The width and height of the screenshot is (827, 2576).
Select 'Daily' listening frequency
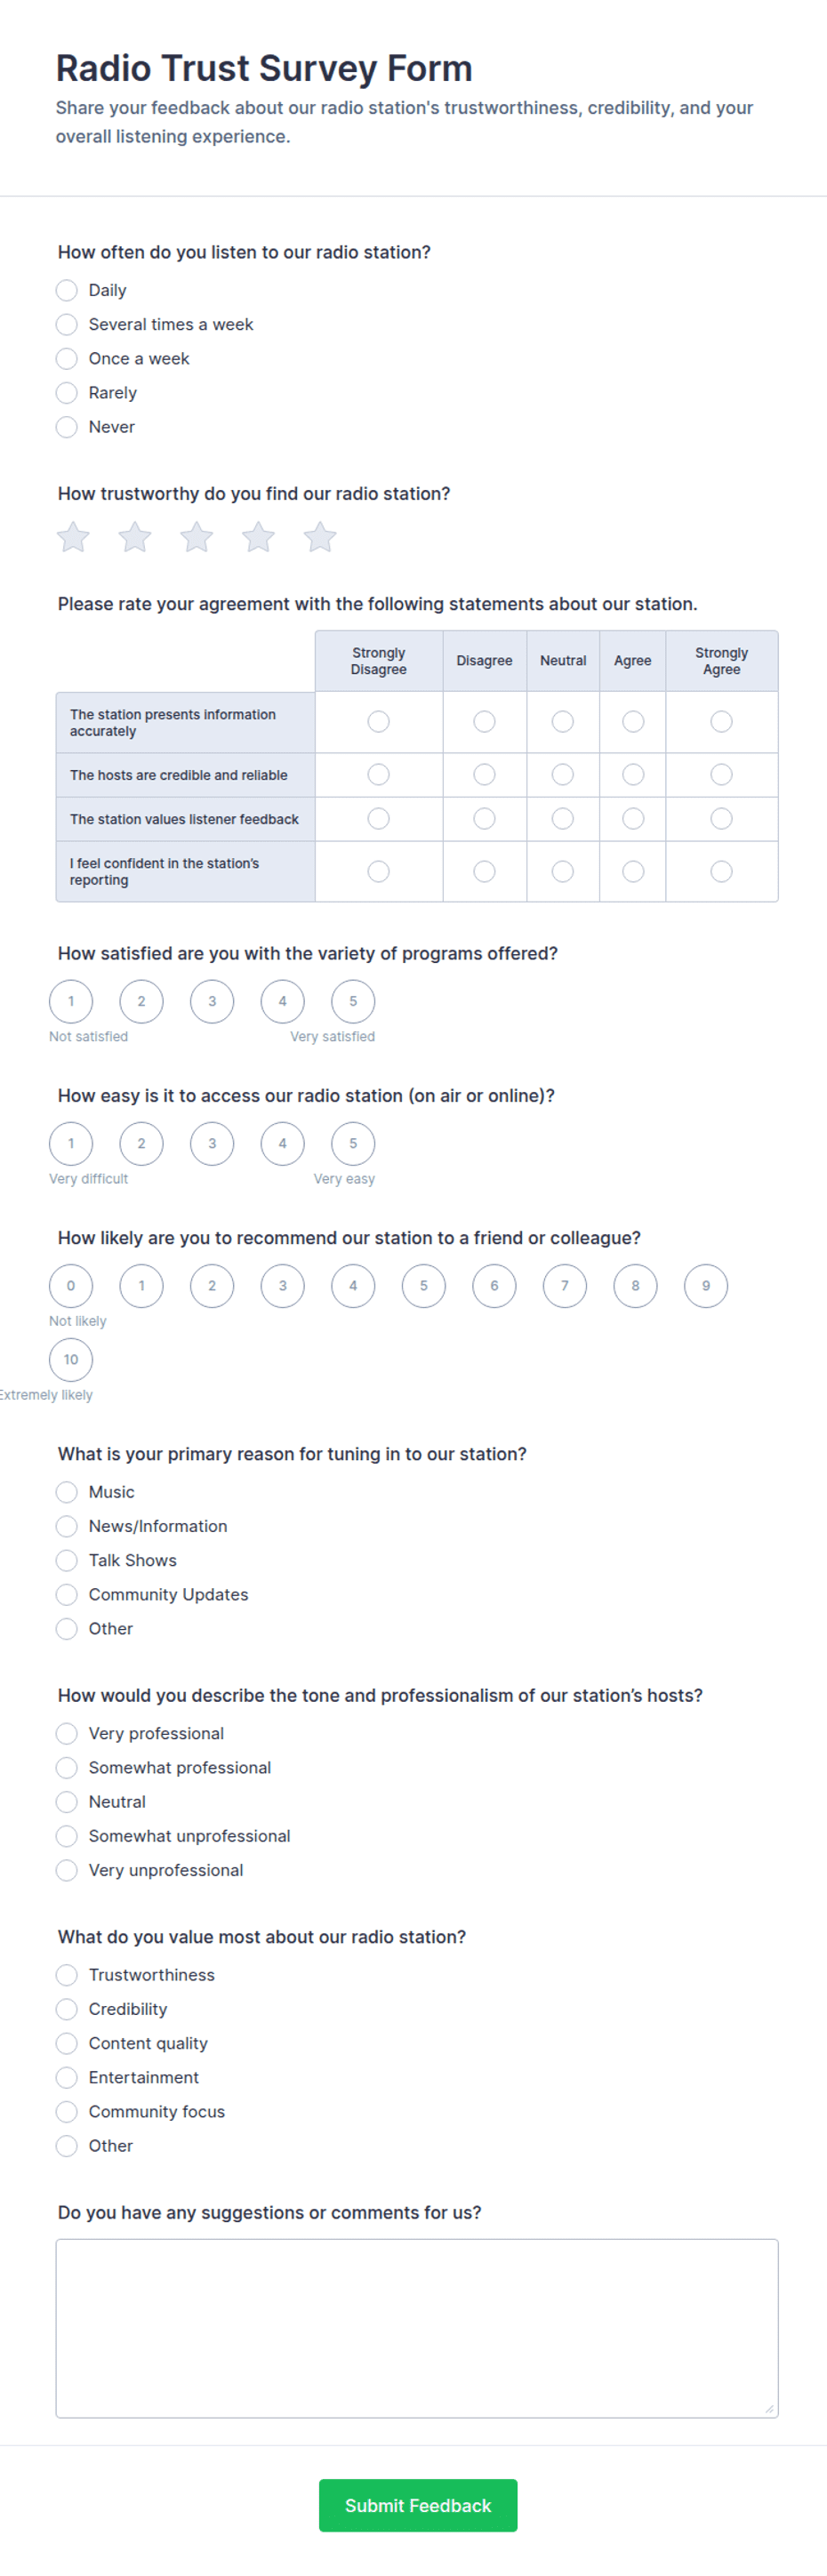pyautogui.click(x=67, y=290)
